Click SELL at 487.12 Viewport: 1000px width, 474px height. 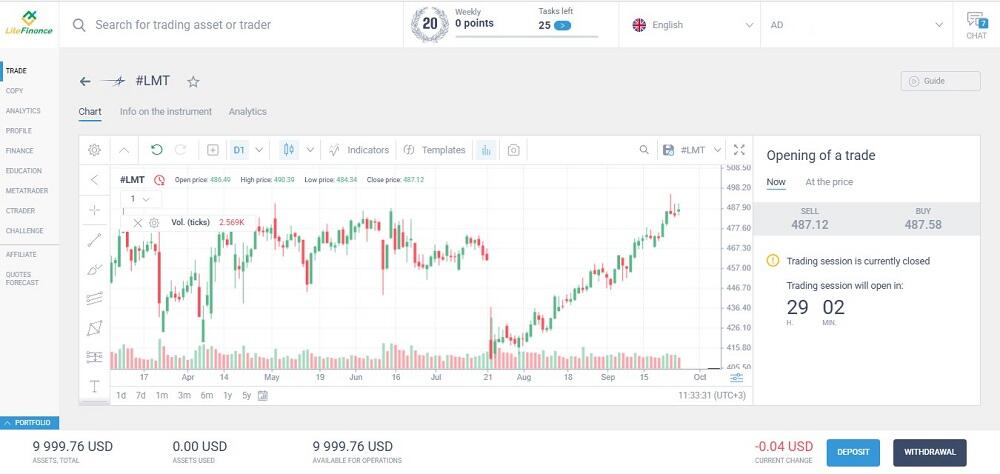click(x=810, y=219)
